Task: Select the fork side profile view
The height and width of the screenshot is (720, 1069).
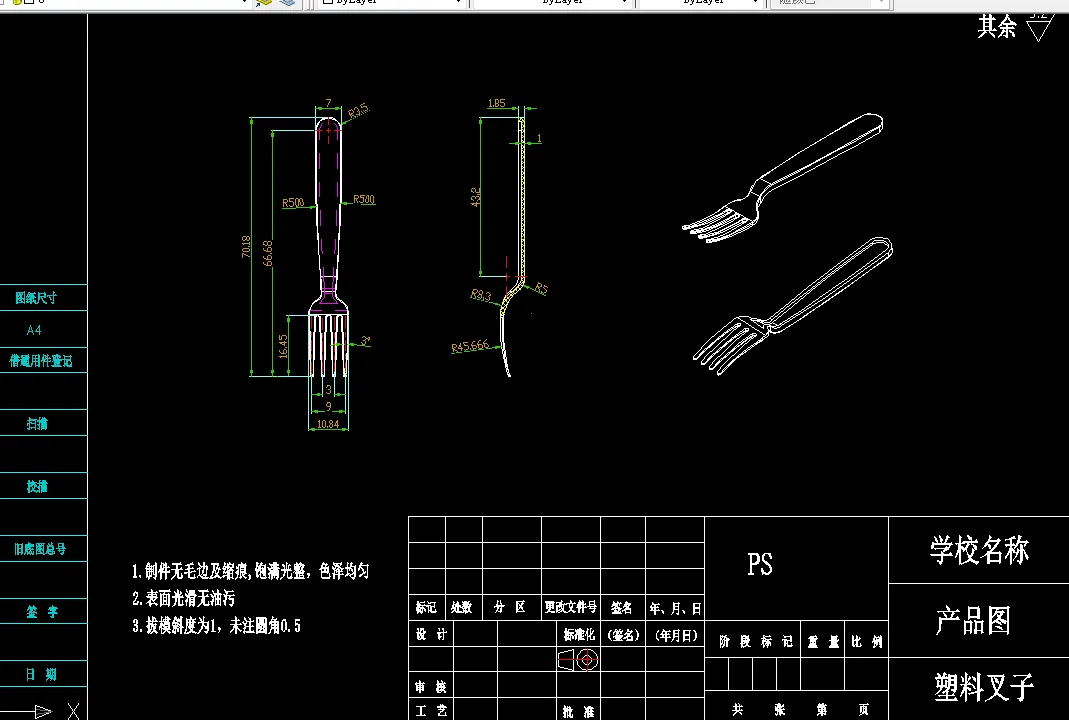Action: coord(515,247)
